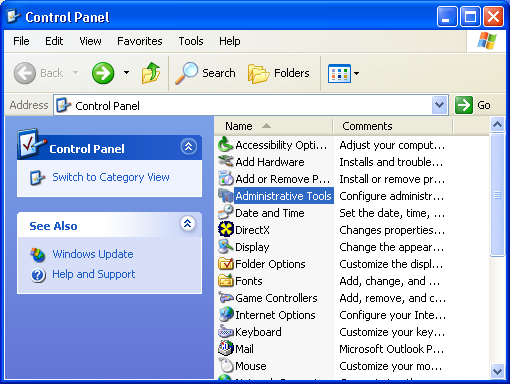Sort by the Name column header
510x384 pixels.
coord(274,126)
